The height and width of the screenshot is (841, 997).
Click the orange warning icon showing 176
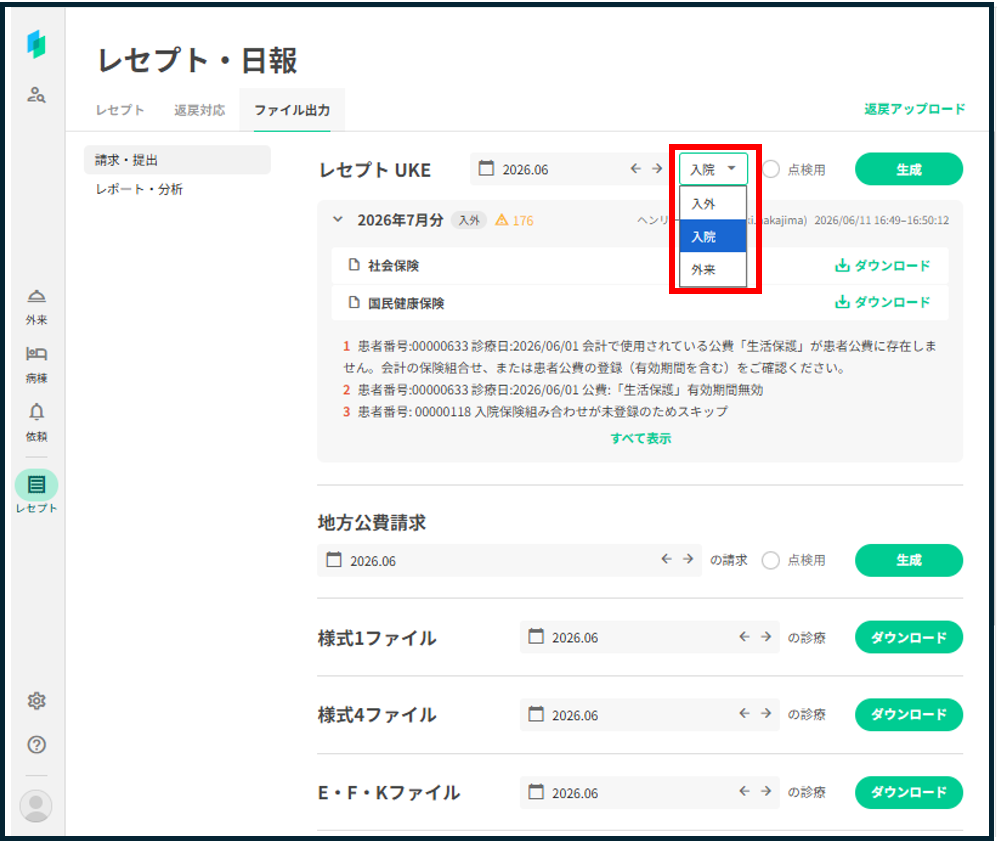pyautogui.click(x=502, y=220)
